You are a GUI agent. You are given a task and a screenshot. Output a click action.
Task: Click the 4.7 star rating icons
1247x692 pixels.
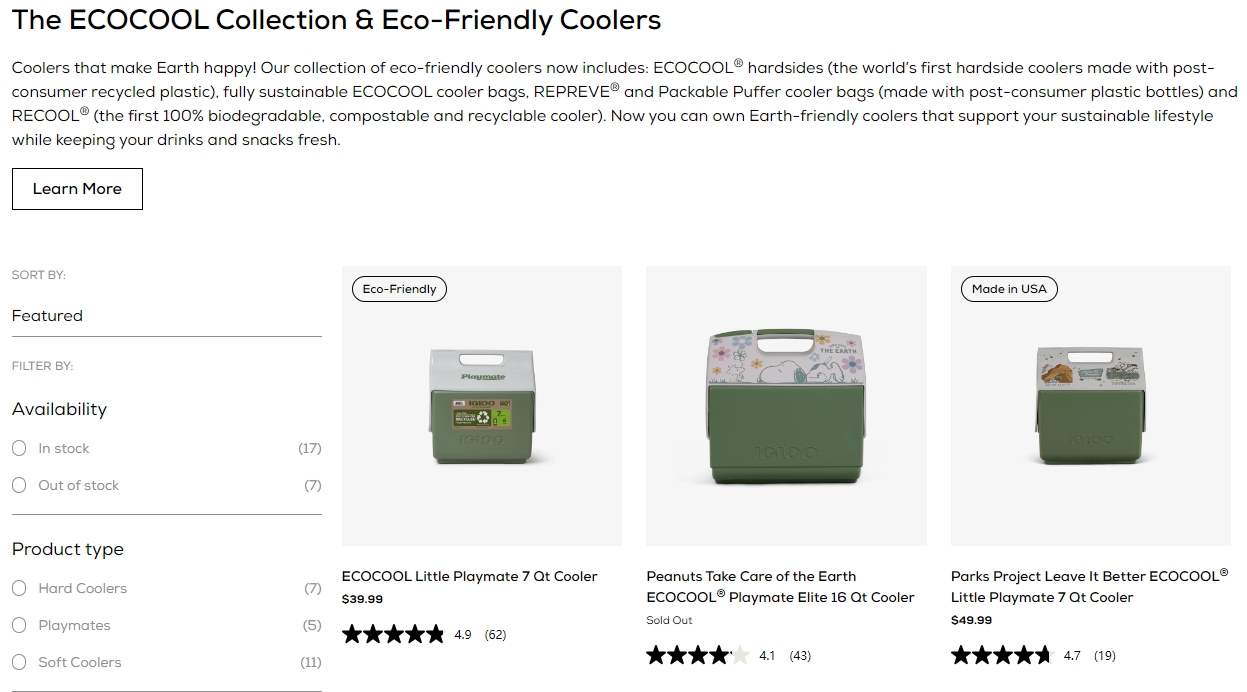(x=1002, y=655)
